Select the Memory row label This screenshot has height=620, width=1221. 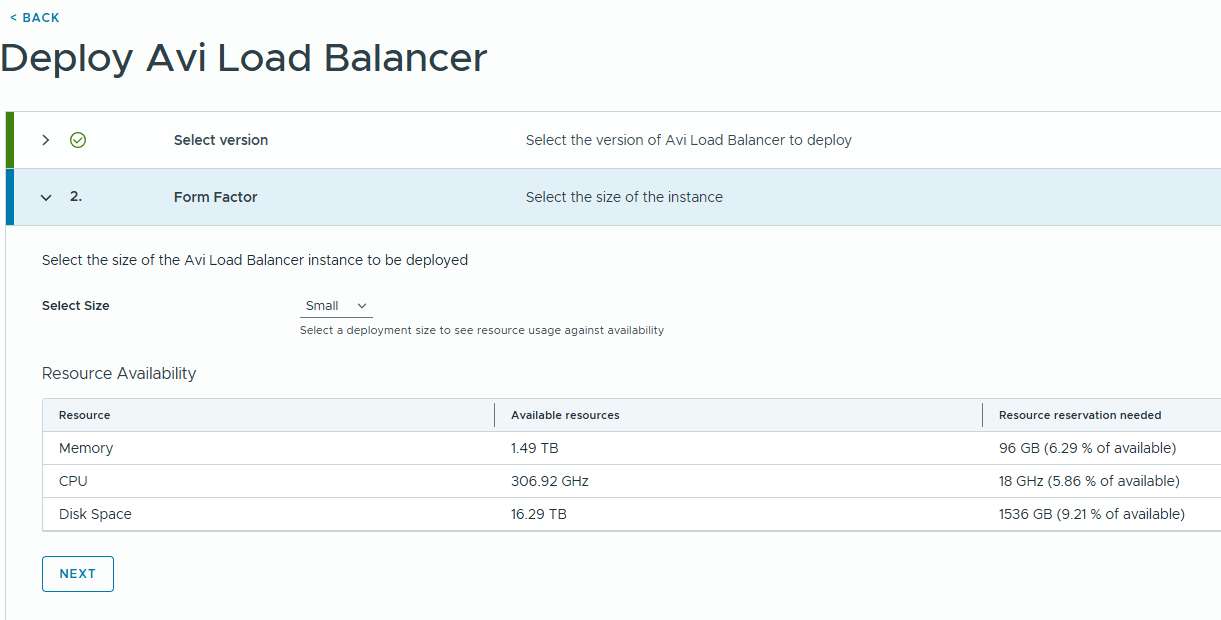tap(86, 448)
